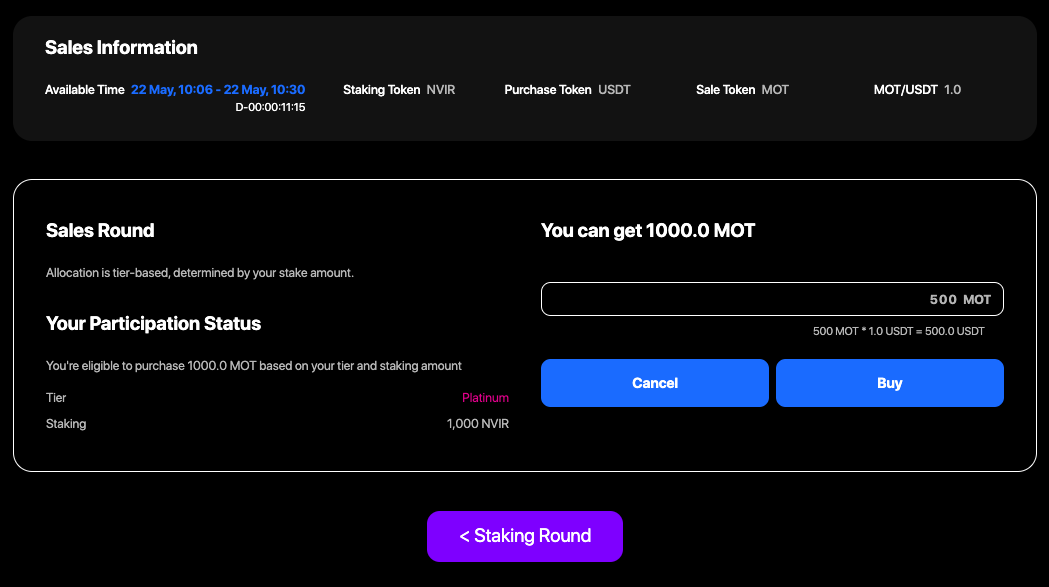Click the Sales Round heading
Screen dimensions: 1049x587
click(x=100, y=231)
